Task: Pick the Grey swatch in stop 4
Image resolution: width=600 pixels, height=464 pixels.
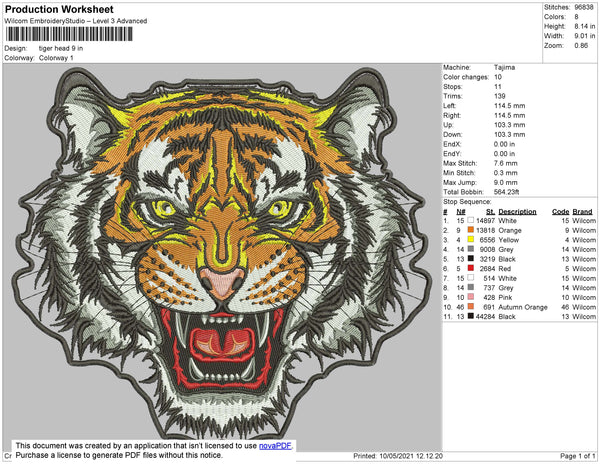Action: click(470, 249)
